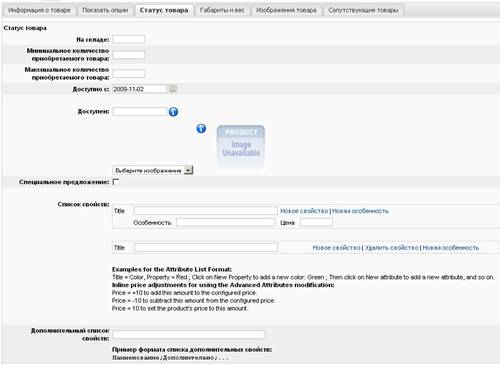500x365 pixels.
Task: Open the Сопутствующие товары tab
Action: coord(363,10)
